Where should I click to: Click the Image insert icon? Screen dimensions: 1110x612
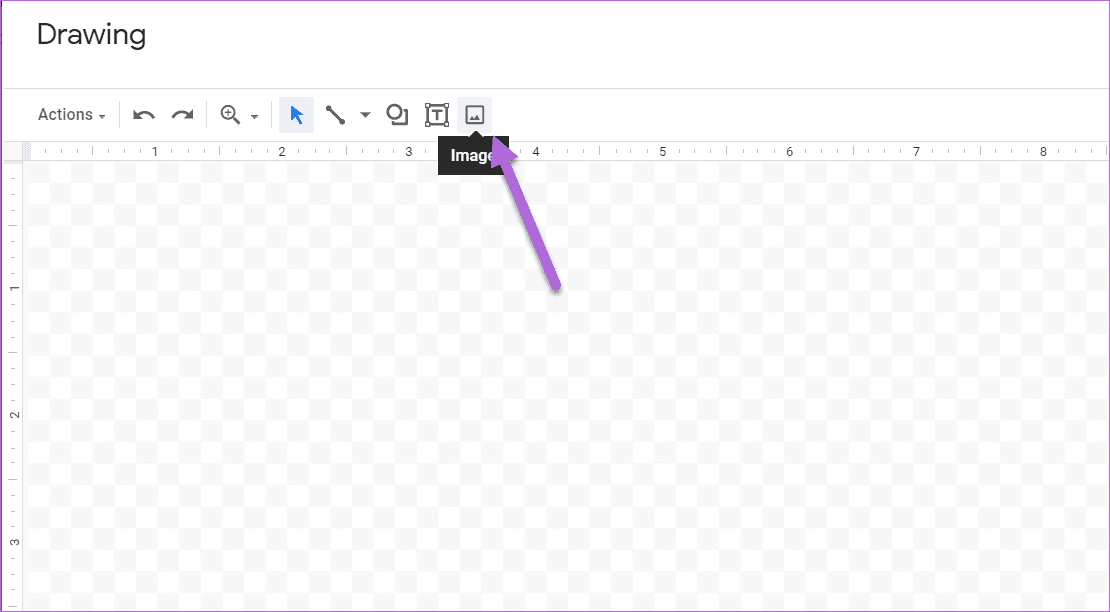coord(474,114)
